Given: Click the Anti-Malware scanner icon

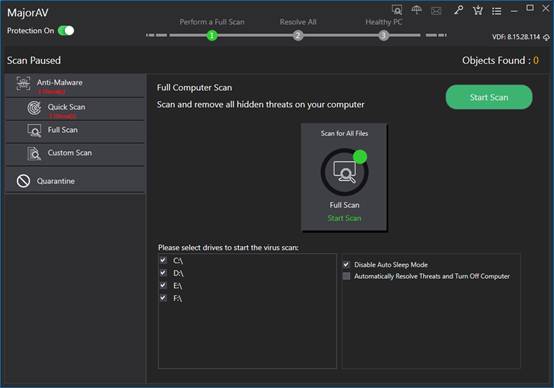Looking at the screenshot, I should point(23,84).
